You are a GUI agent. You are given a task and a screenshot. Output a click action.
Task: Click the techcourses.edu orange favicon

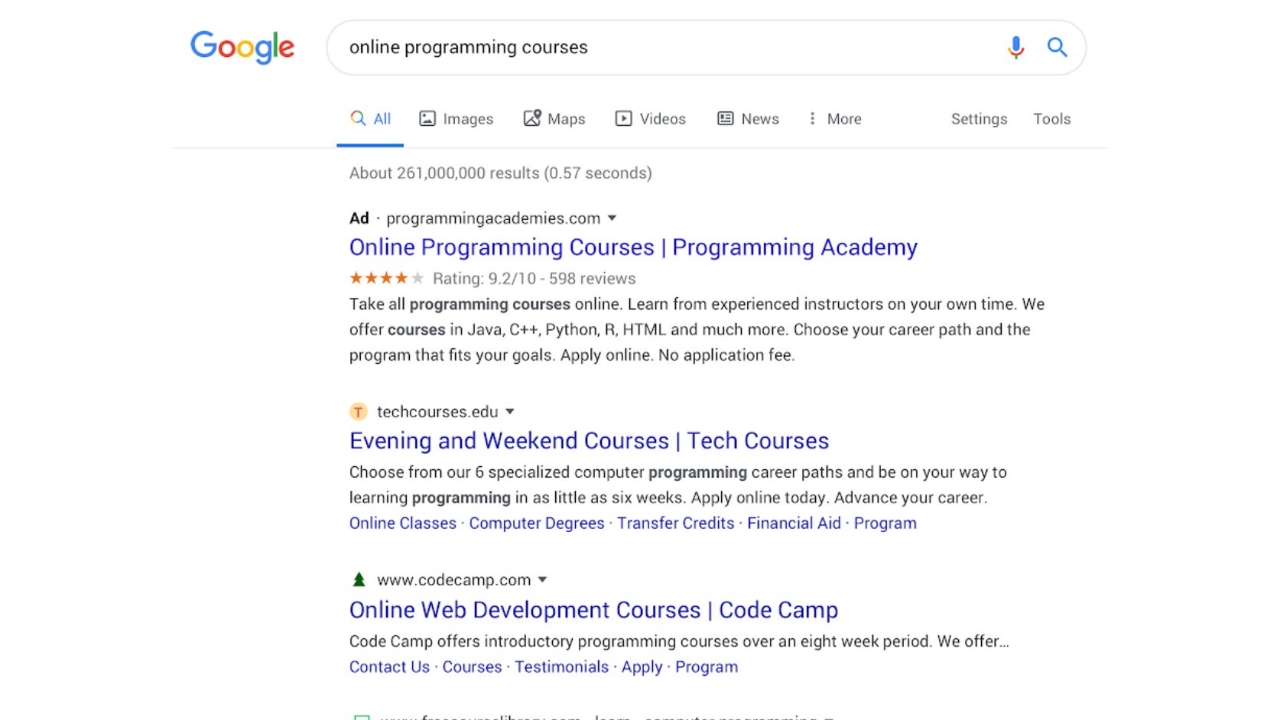tap(358, 412)
